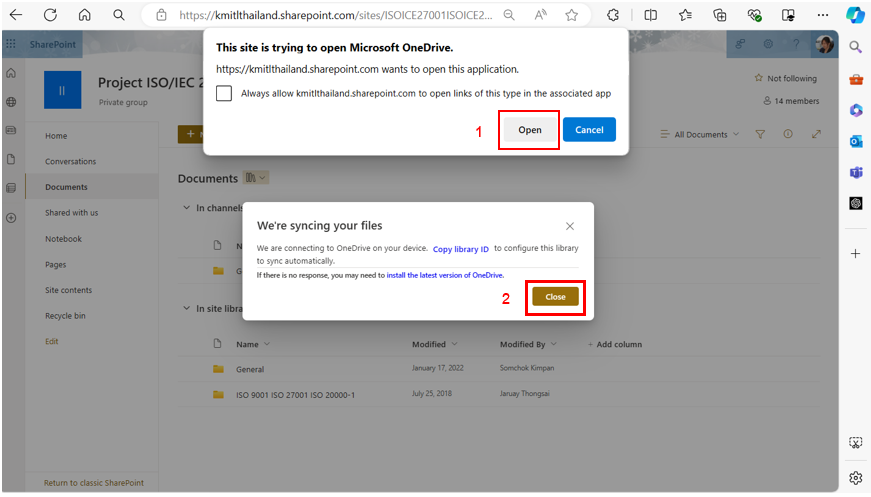Open install the latest OneDrive version link

(445, 274)
